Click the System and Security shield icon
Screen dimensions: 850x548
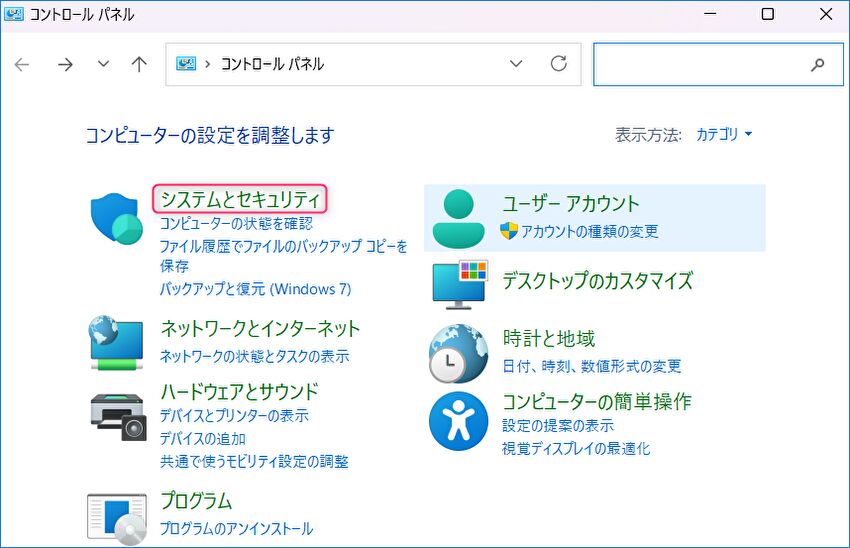click(117, 219)
